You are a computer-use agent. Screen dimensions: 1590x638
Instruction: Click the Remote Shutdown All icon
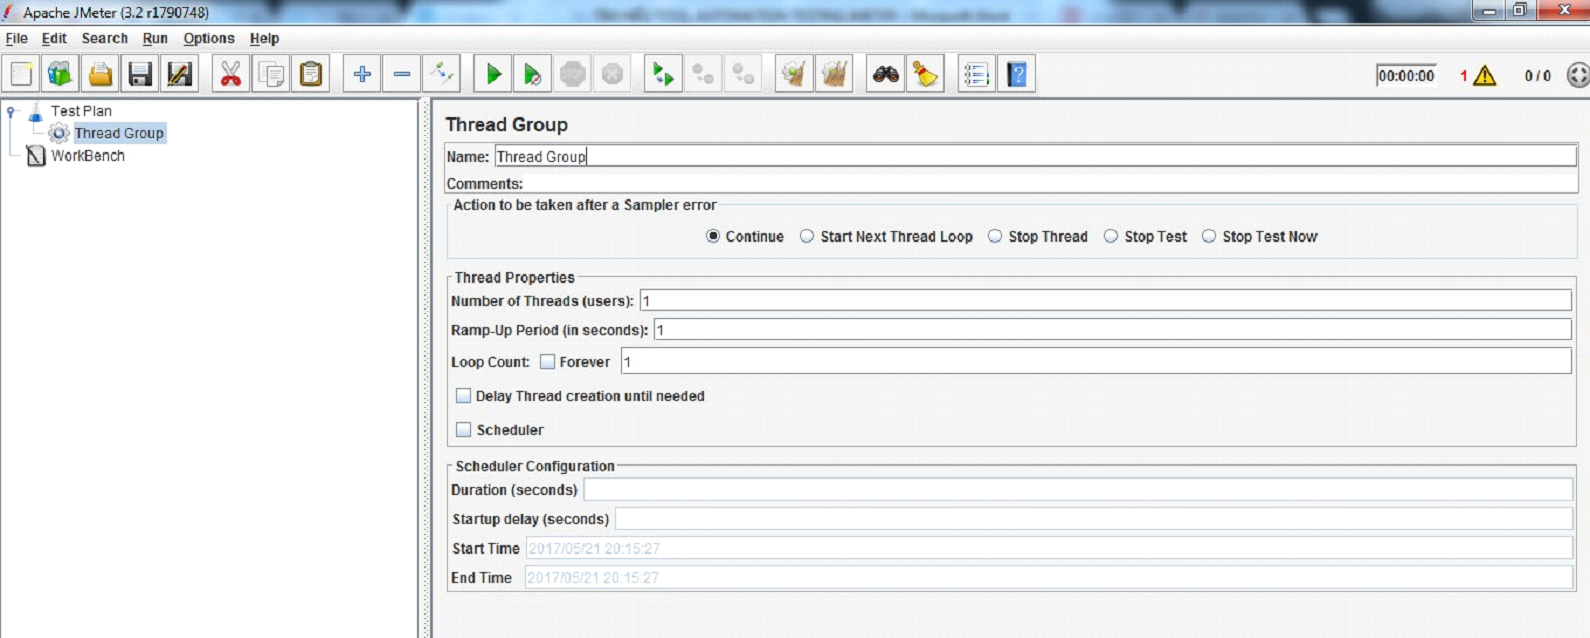pyautogui.click(x=743, y=74)
